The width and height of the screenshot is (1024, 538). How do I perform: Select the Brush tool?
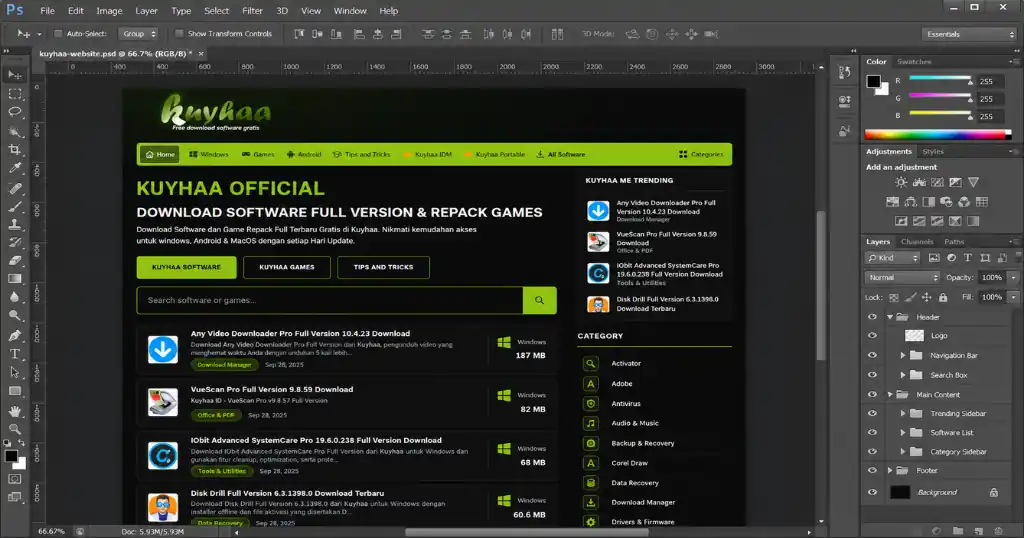tap(14, 206)
